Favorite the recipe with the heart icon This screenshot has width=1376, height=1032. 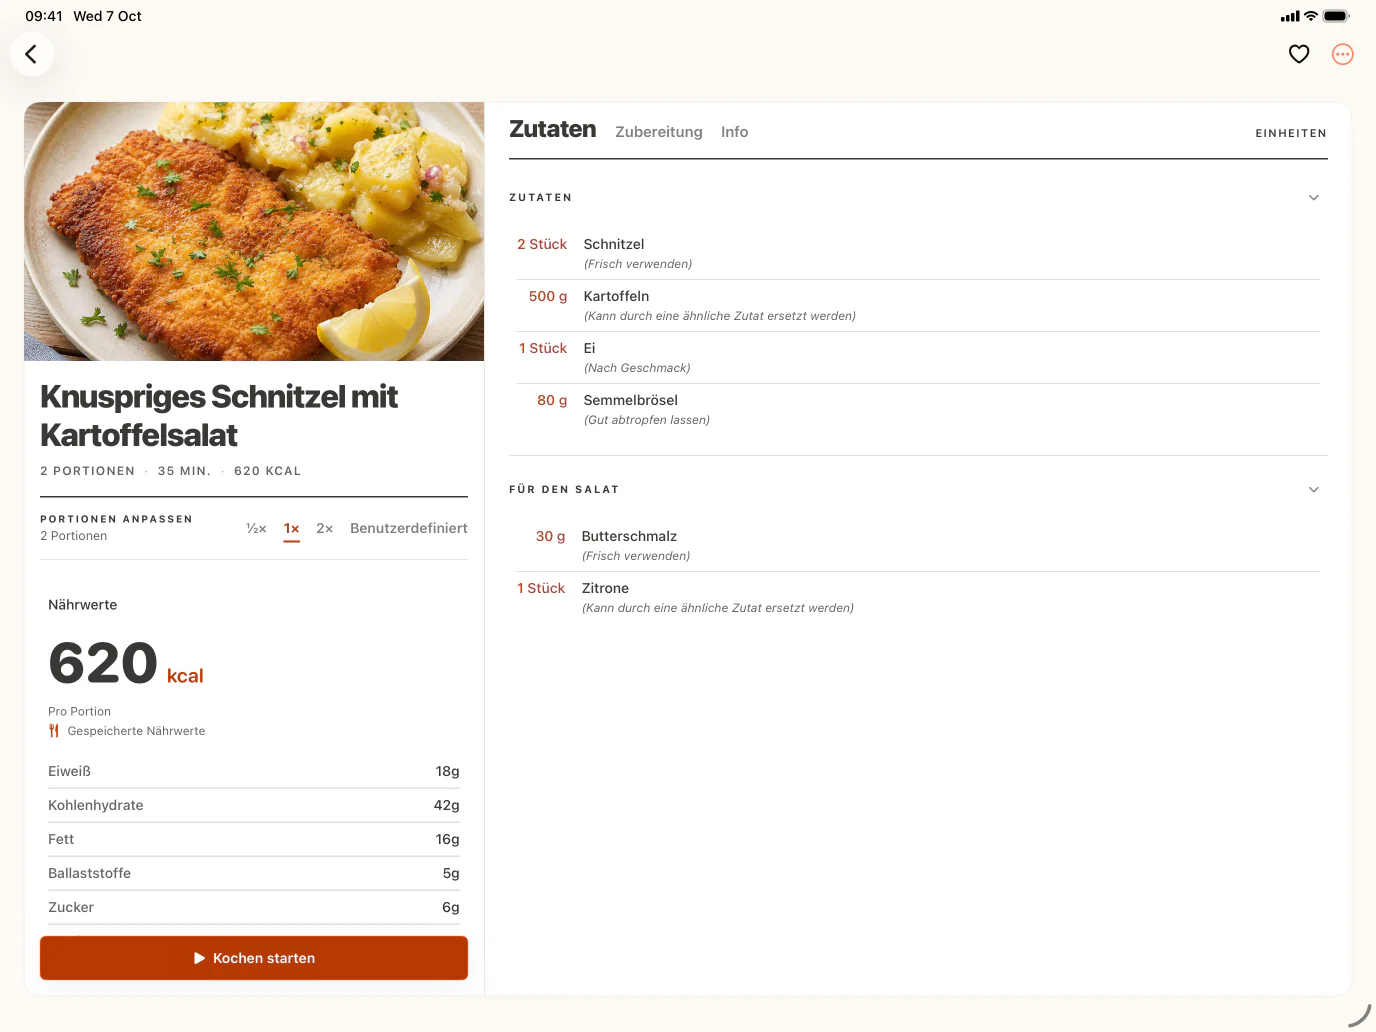tap(1299, 54)
